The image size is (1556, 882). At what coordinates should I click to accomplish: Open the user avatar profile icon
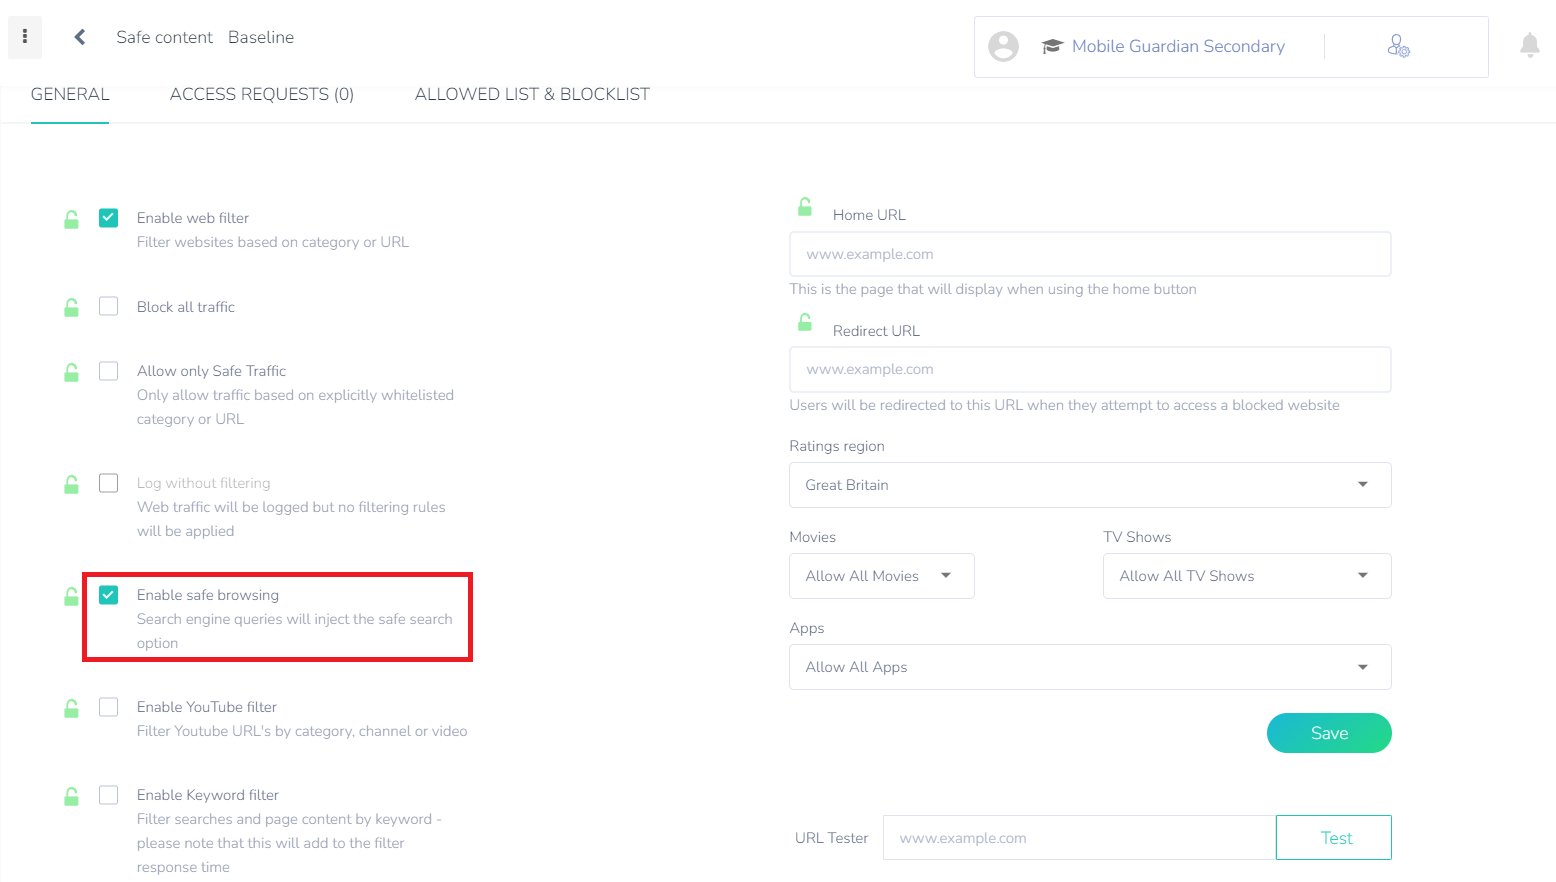tap(1003, 46)
